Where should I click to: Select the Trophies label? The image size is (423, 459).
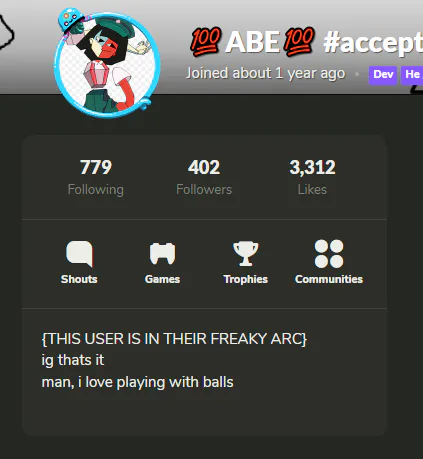[246, 279]
